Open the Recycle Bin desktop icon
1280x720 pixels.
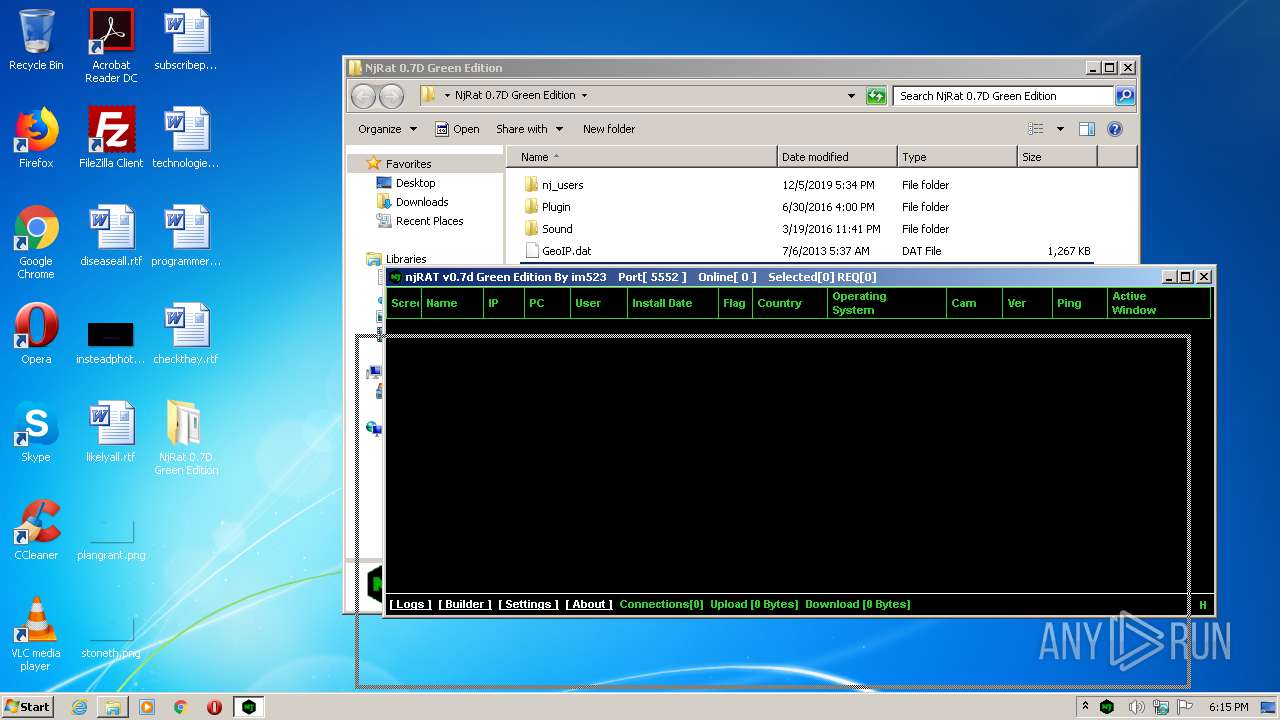click(36, 40)
